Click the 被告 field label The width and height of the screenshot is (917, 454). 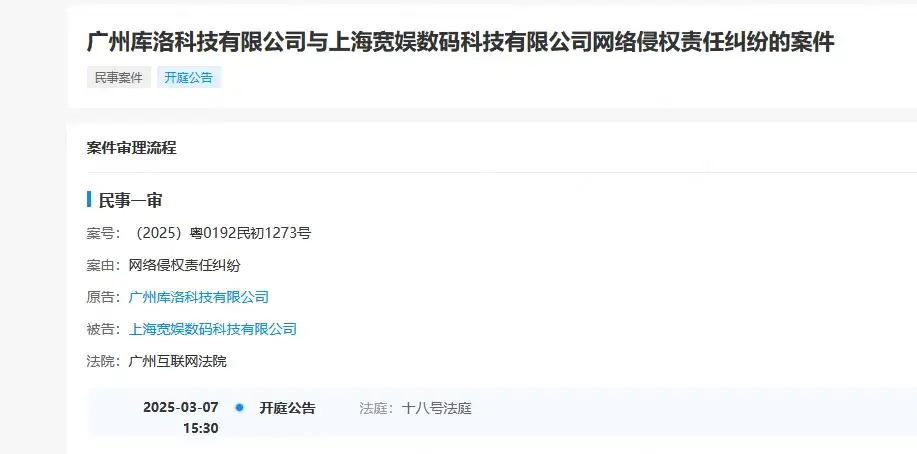point(101,329)
